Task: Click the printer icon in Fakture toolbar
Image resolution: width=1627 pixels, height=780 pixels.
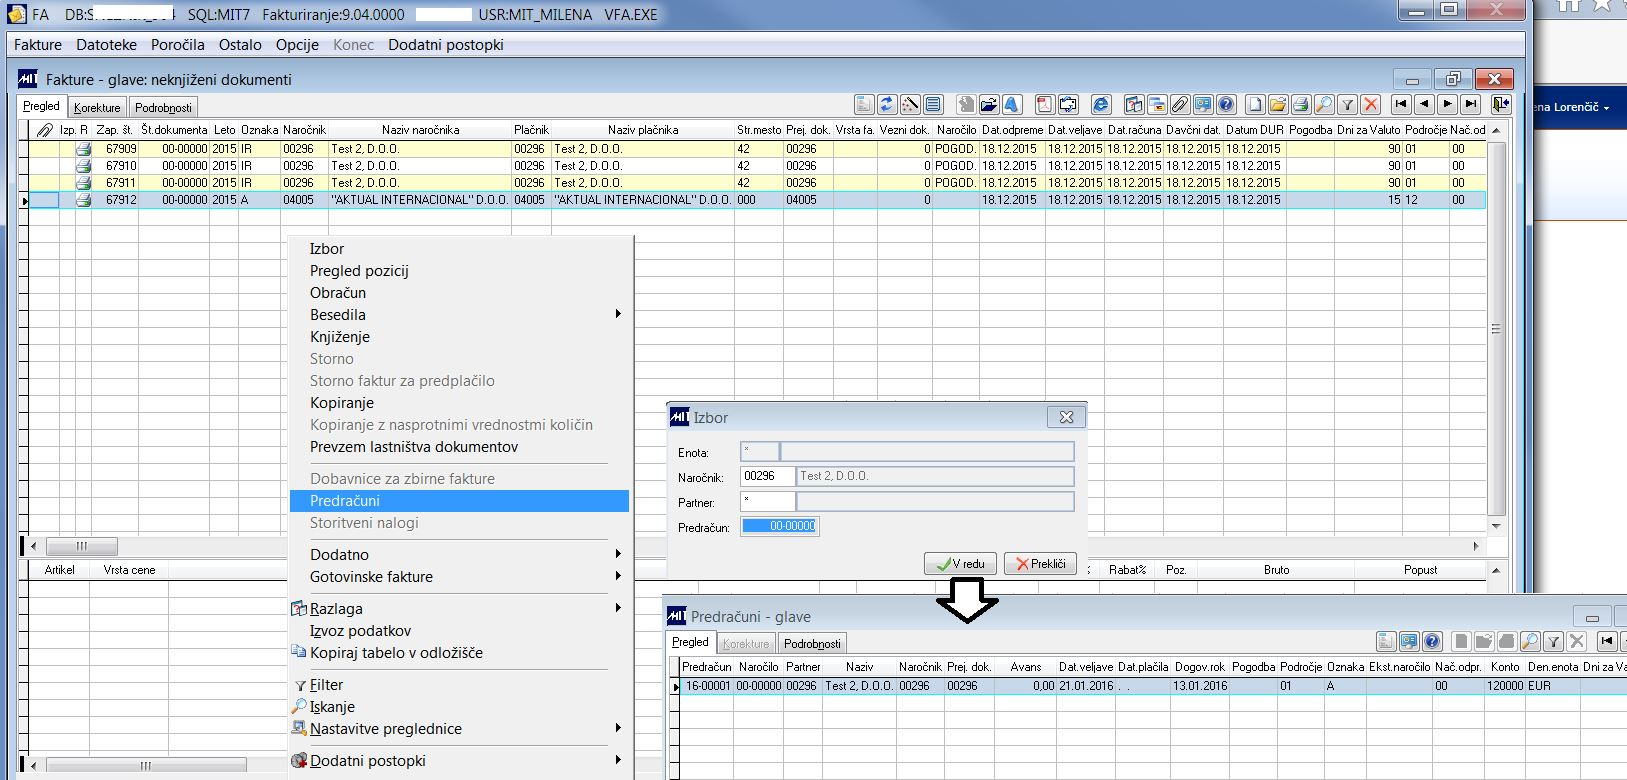Action: coord(1301,105)
